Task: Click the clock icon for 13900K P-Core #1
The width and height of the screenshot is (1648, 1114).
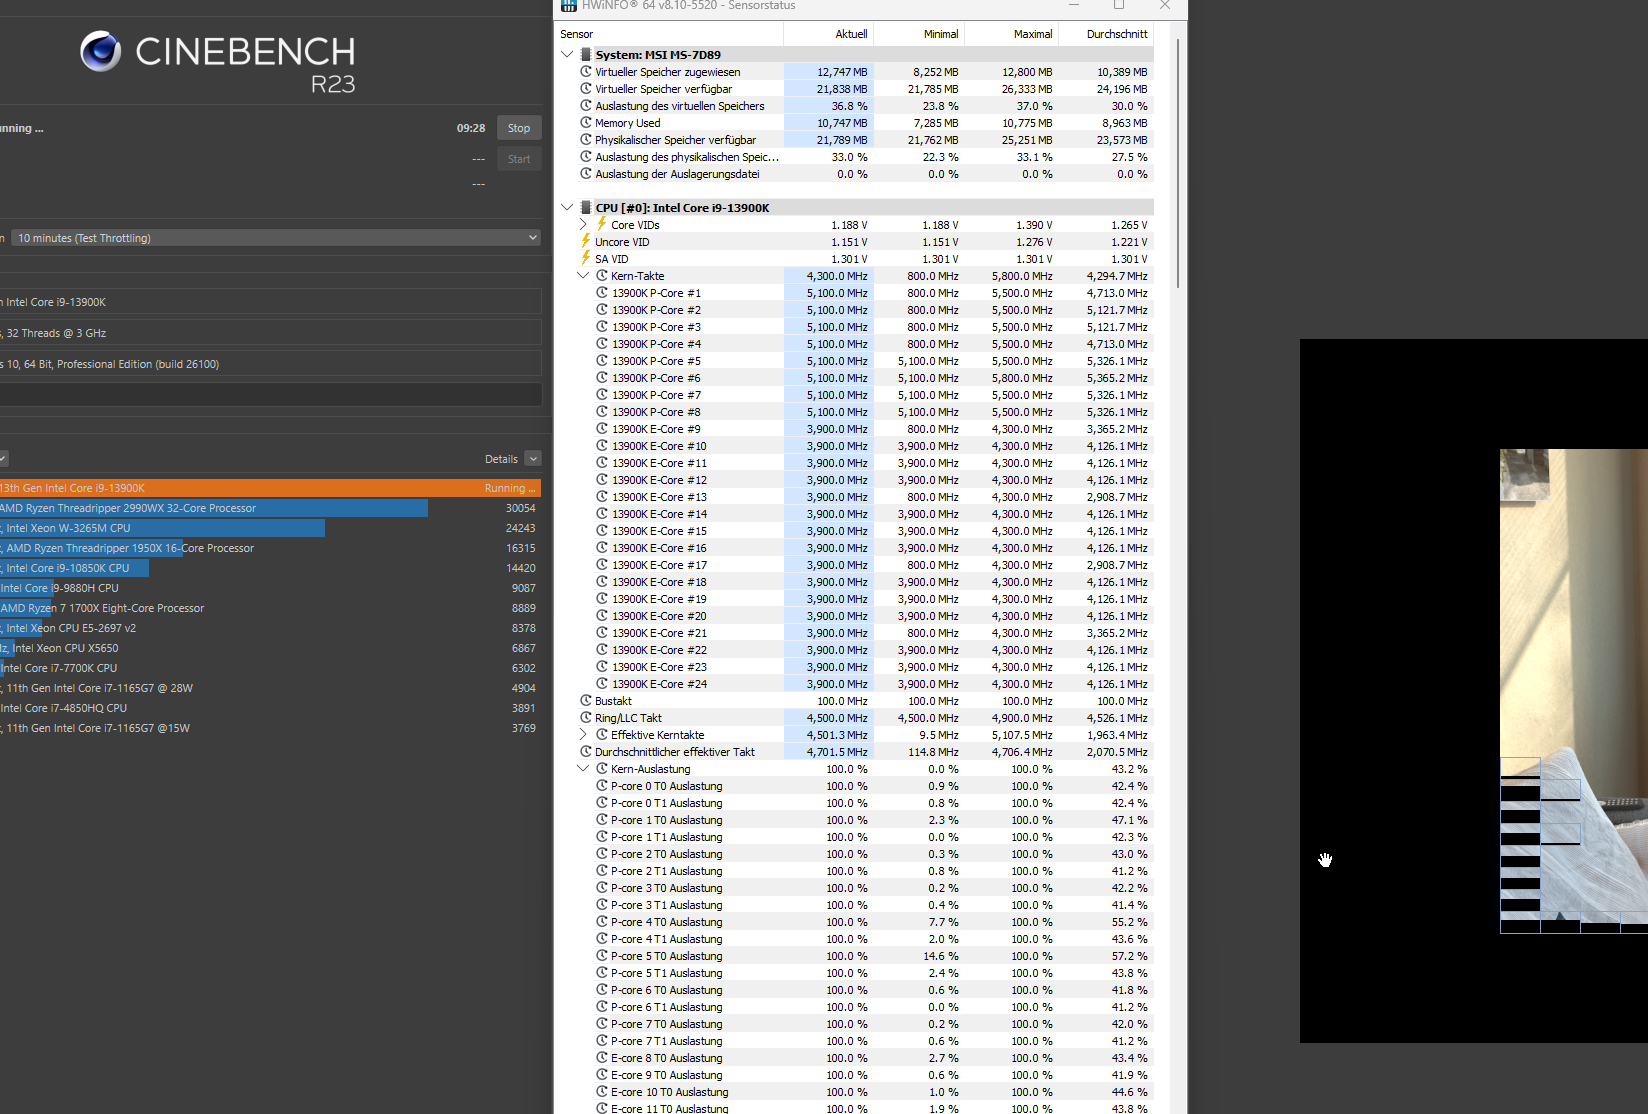Action: click(x=602, y=293)
